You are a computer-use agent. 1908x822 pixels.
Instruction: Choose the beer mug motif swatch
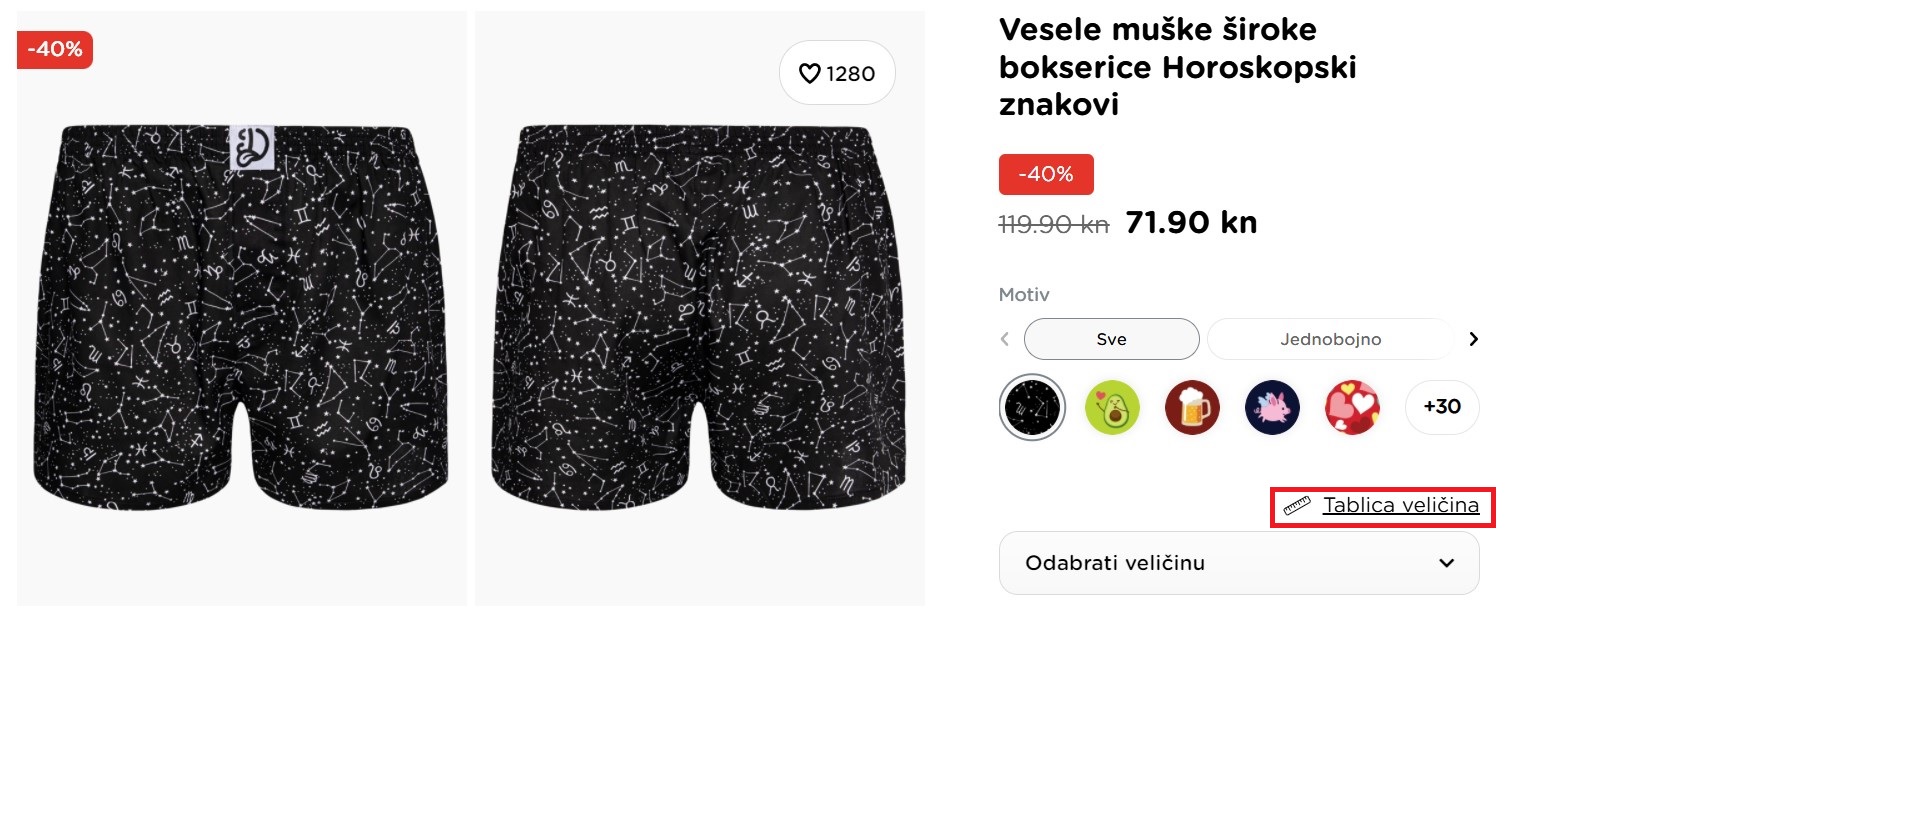click(x=1192, y=407)
